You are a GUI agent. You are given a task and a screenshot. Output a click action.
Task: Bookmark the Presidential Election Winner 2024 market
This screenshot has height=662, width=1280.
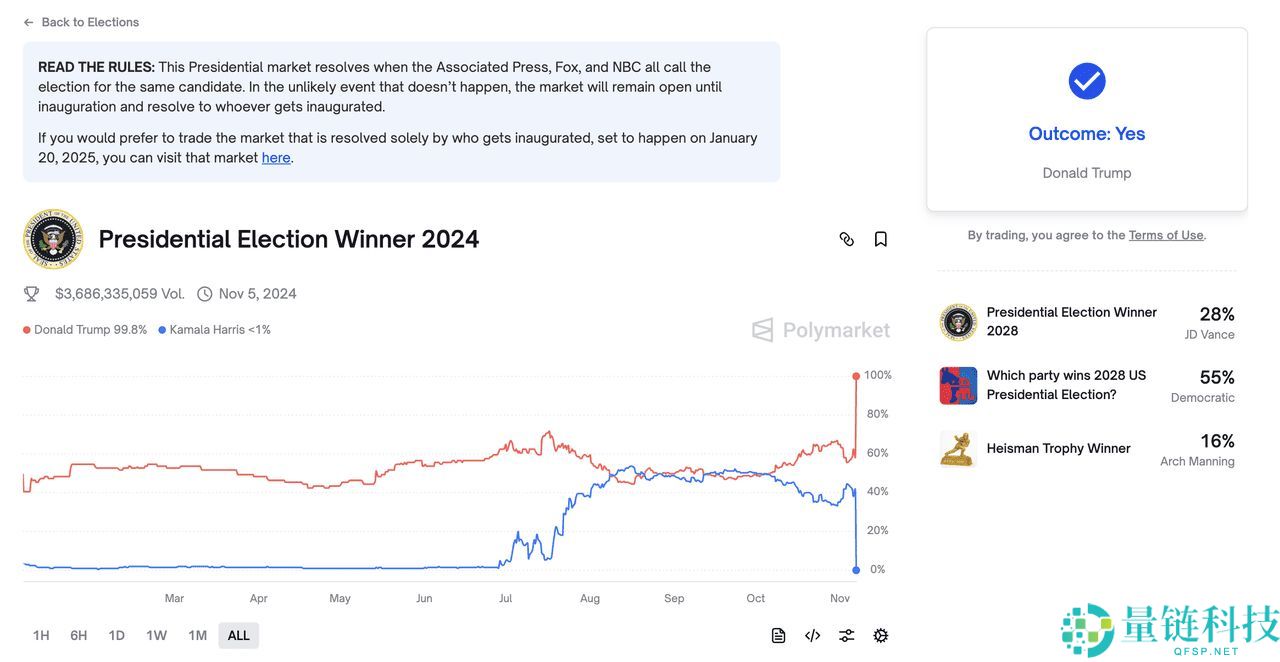tap(880, 239)
